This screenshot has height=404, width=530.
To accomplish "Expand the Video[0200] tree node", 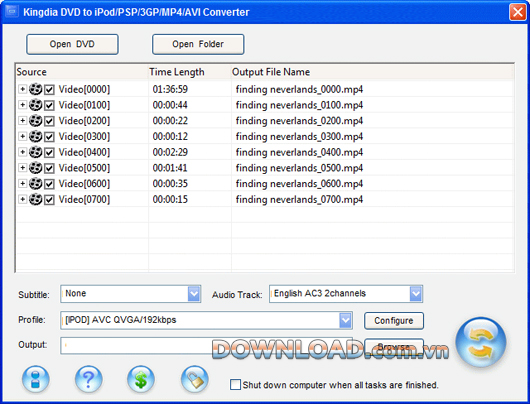I will click(22, 120).
